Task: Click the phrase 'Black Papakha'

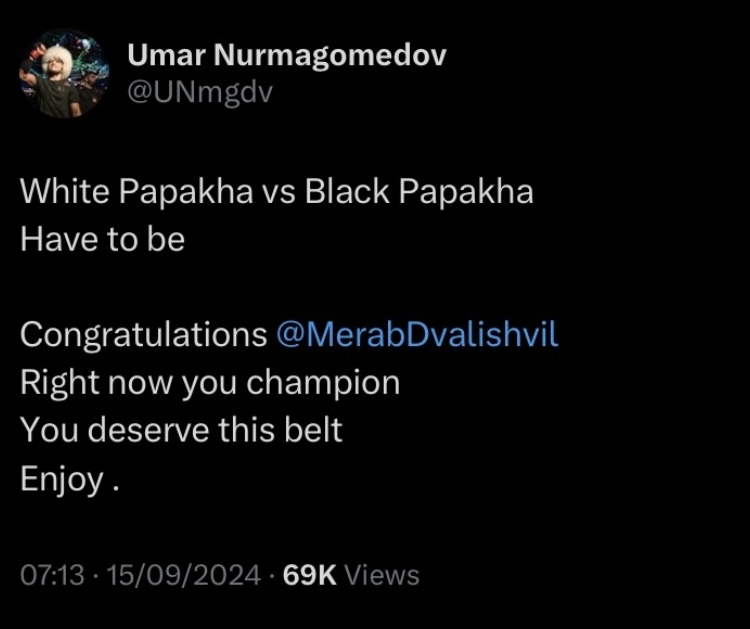Action: 419,191
